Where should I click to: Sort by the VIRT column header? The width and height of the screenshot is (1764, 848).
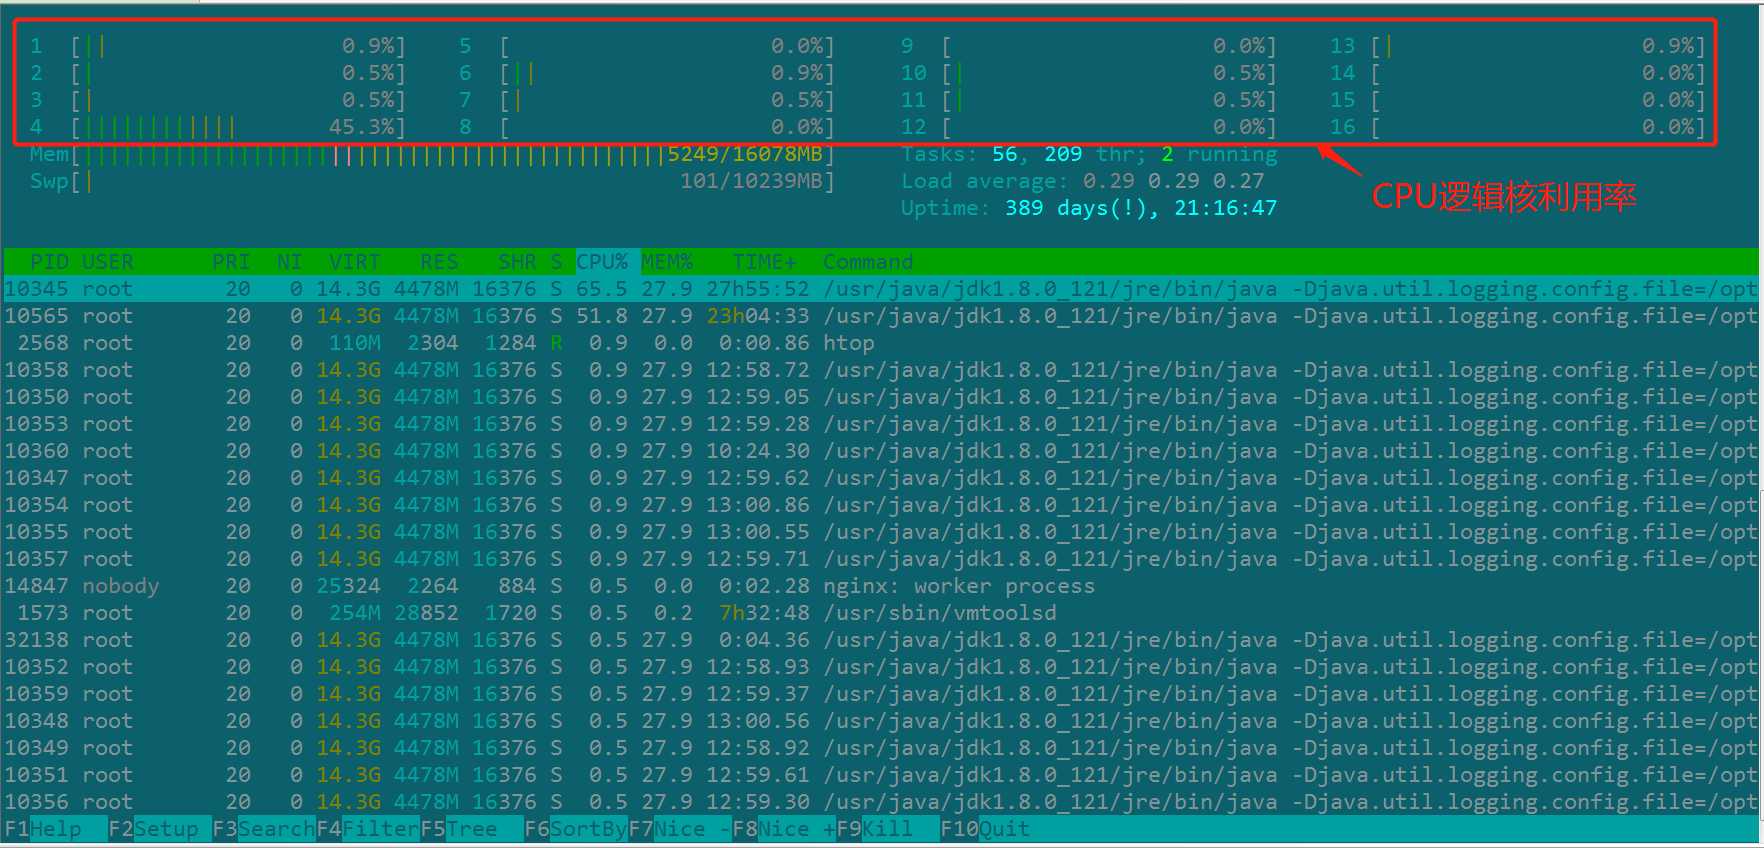[x=355, y=262]
